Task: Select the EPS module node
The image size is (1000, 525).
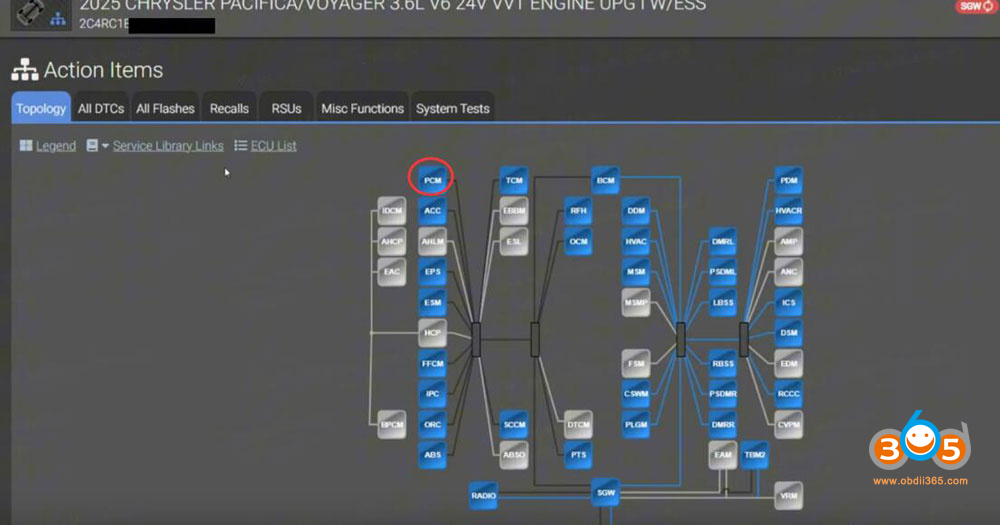Action: [x=432, y=272]
